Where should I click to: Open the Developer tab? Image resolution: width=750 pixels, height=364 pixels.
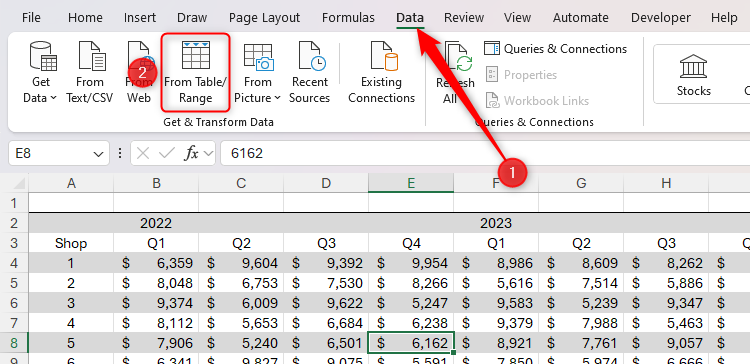[661, 18]
